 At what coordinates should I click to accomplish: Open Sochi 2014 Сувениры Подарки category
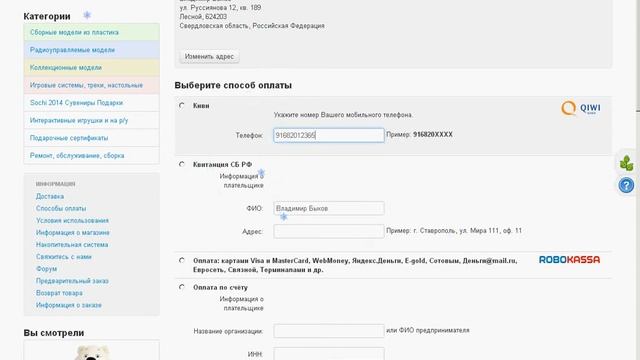(x=91, y=102)
